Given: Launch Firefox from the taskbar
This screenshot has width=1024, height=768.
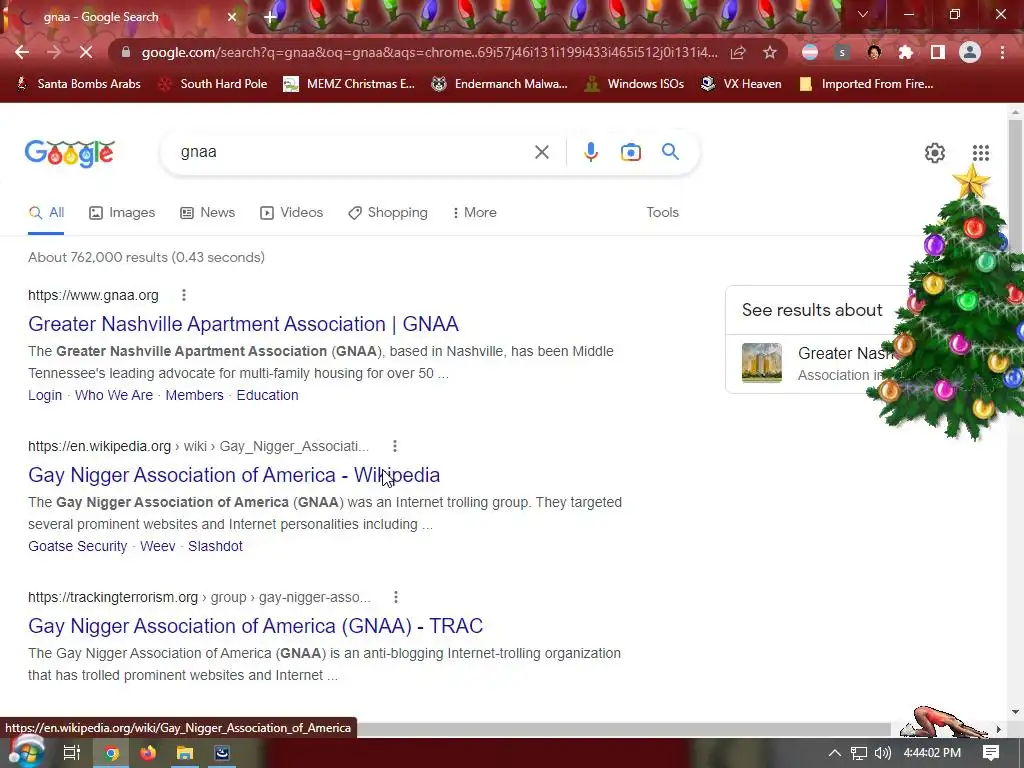Looking at the screenshot, I should (x=148, y=753).
